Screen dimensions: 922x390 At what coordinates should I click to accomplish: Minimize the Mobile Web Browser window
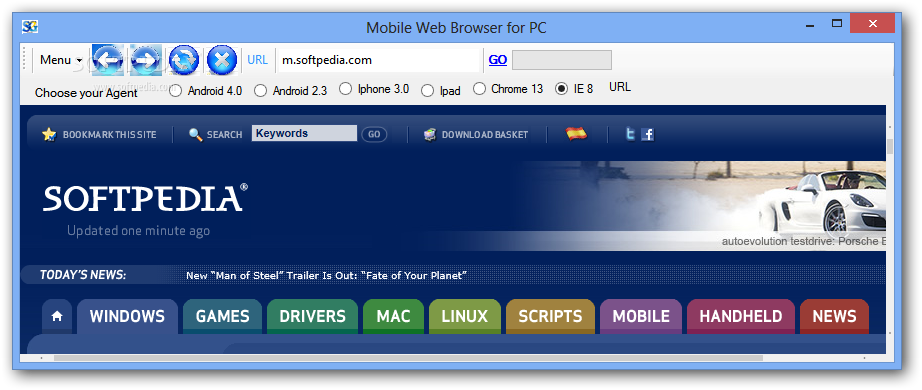click(x=809, y=24)
